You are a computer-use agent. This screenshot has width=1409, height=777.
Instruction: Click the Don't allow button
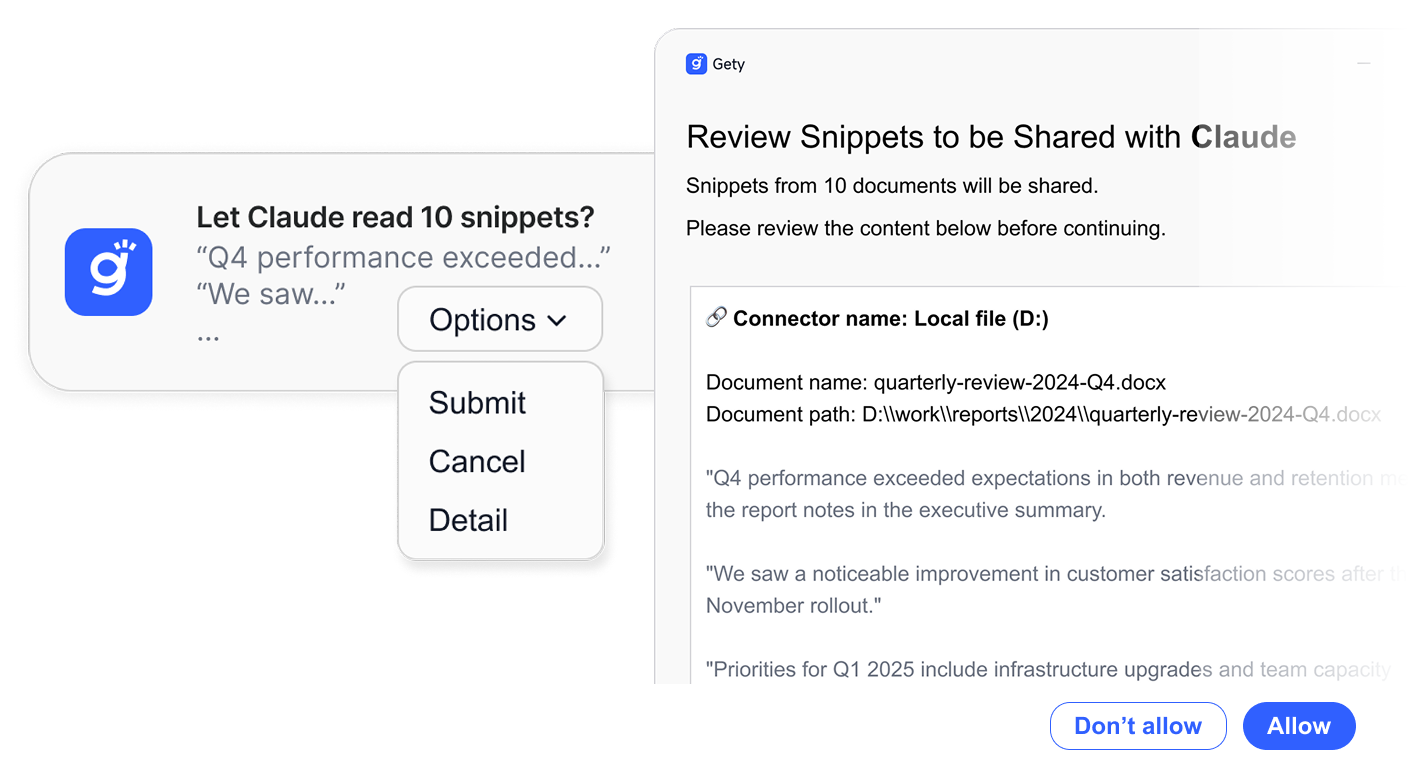click(1137, 726)
